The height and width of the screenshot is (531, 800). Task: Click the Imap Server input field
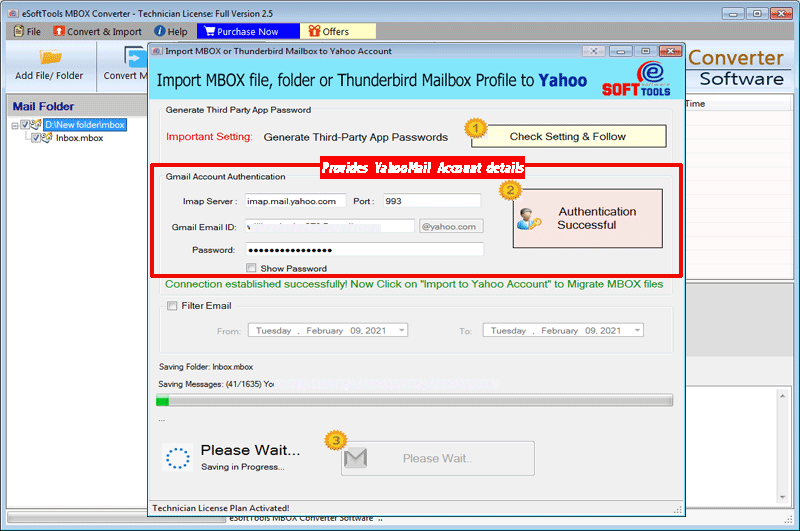click(295, 201)
